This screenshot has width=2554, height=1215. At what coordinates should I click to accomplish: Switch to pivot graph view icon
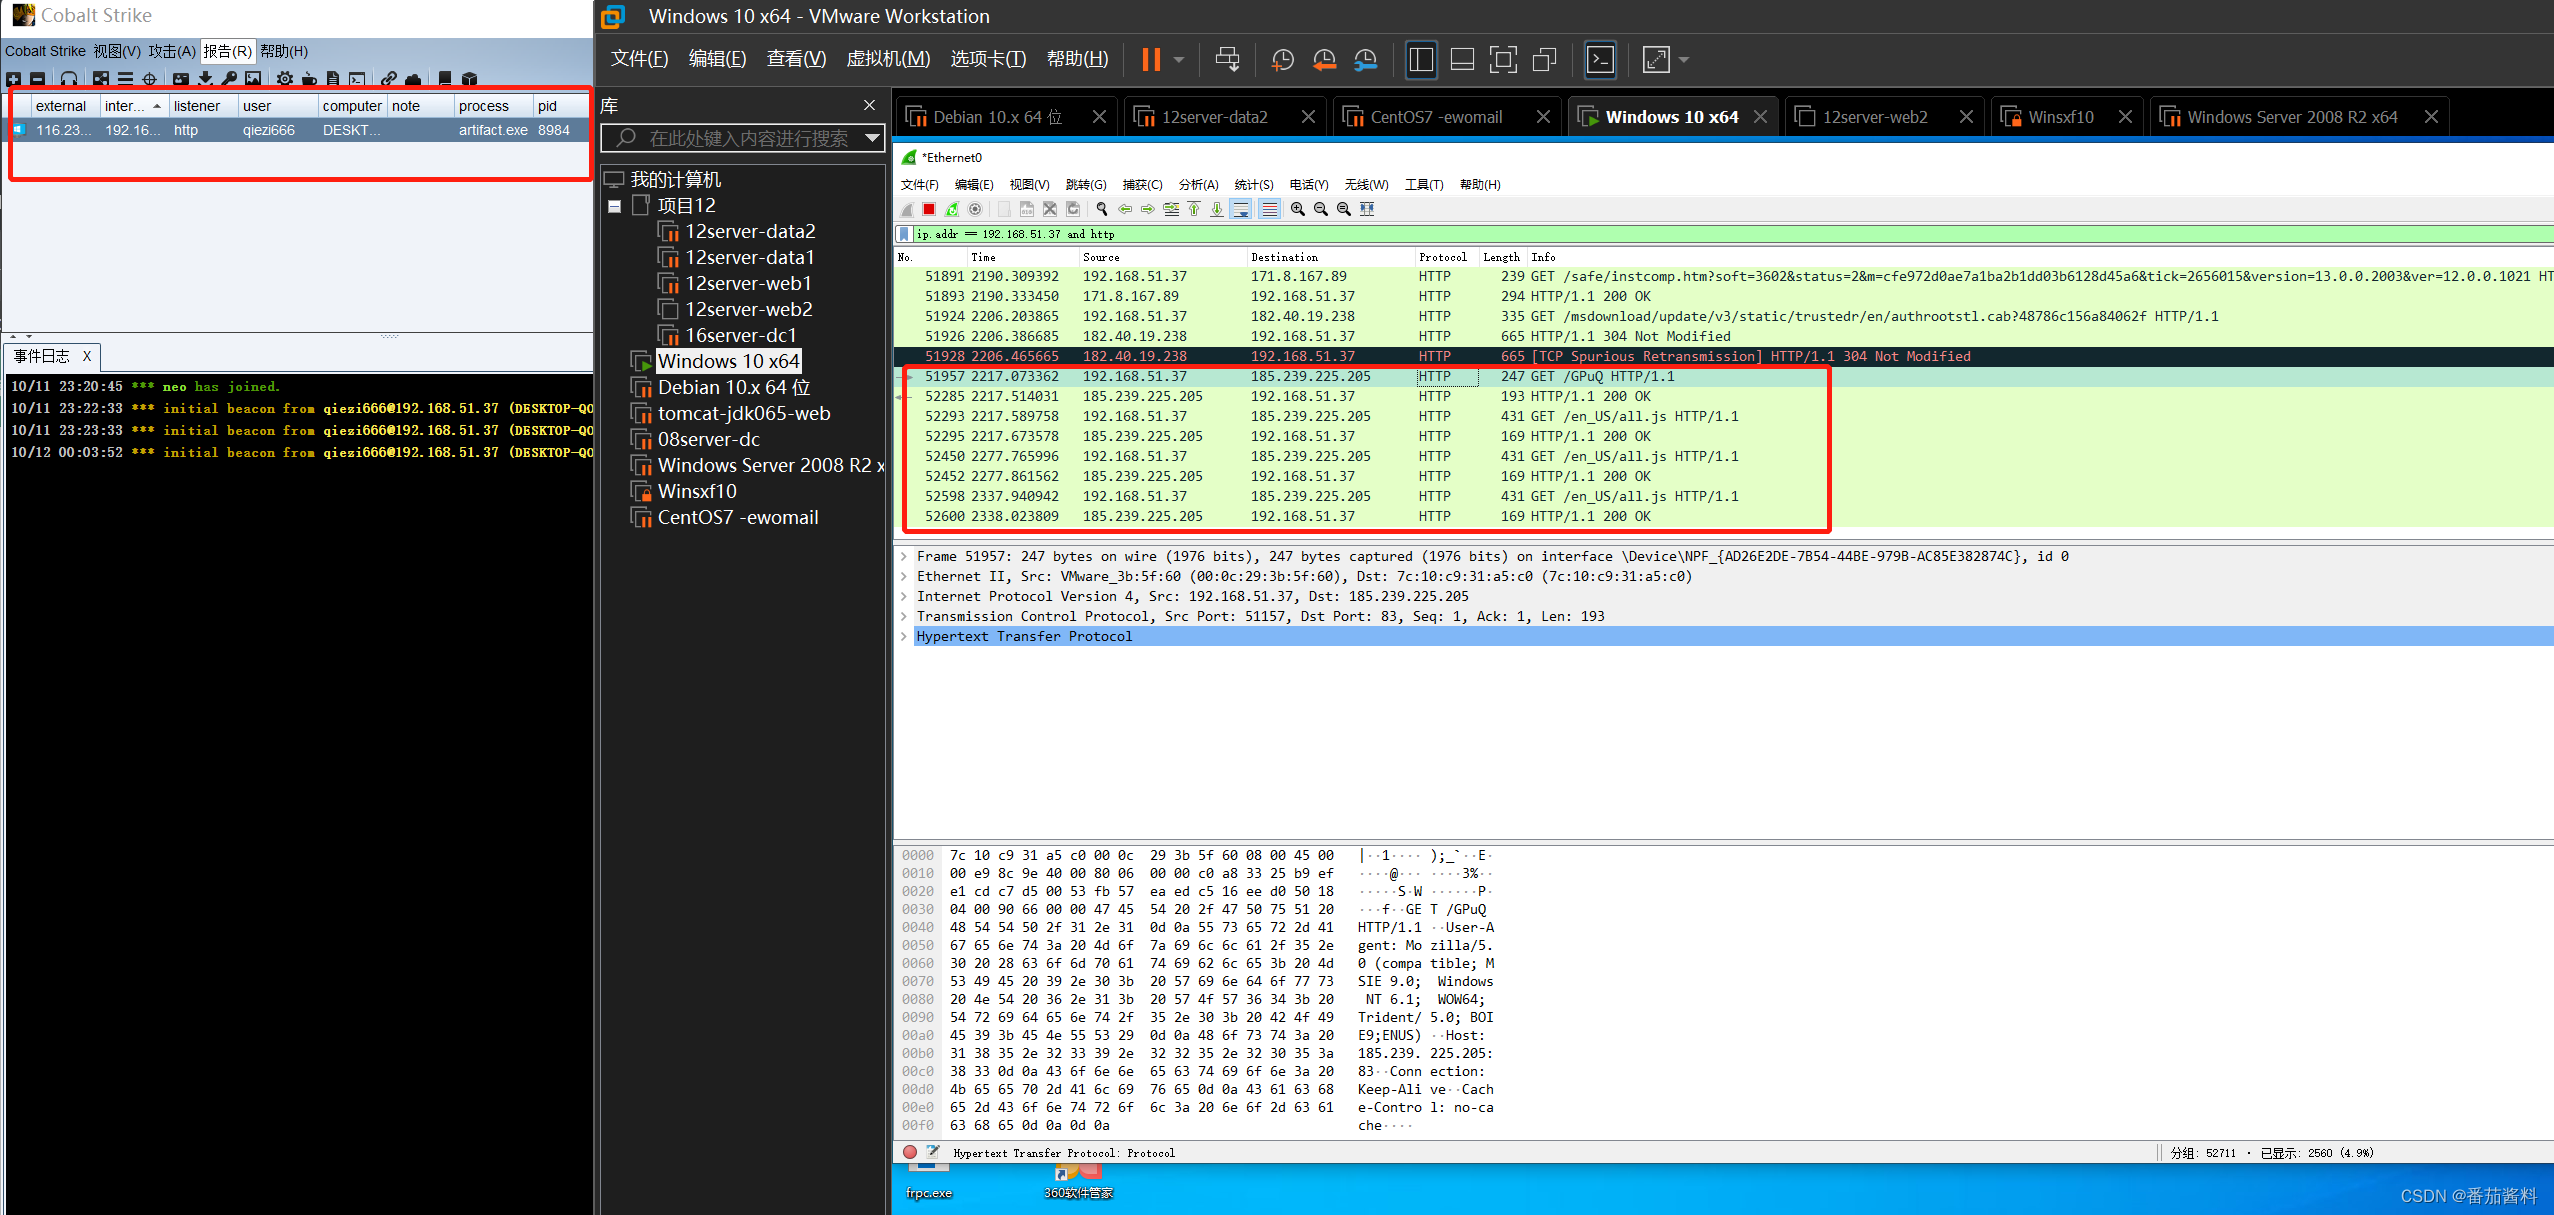coord(101,79)
